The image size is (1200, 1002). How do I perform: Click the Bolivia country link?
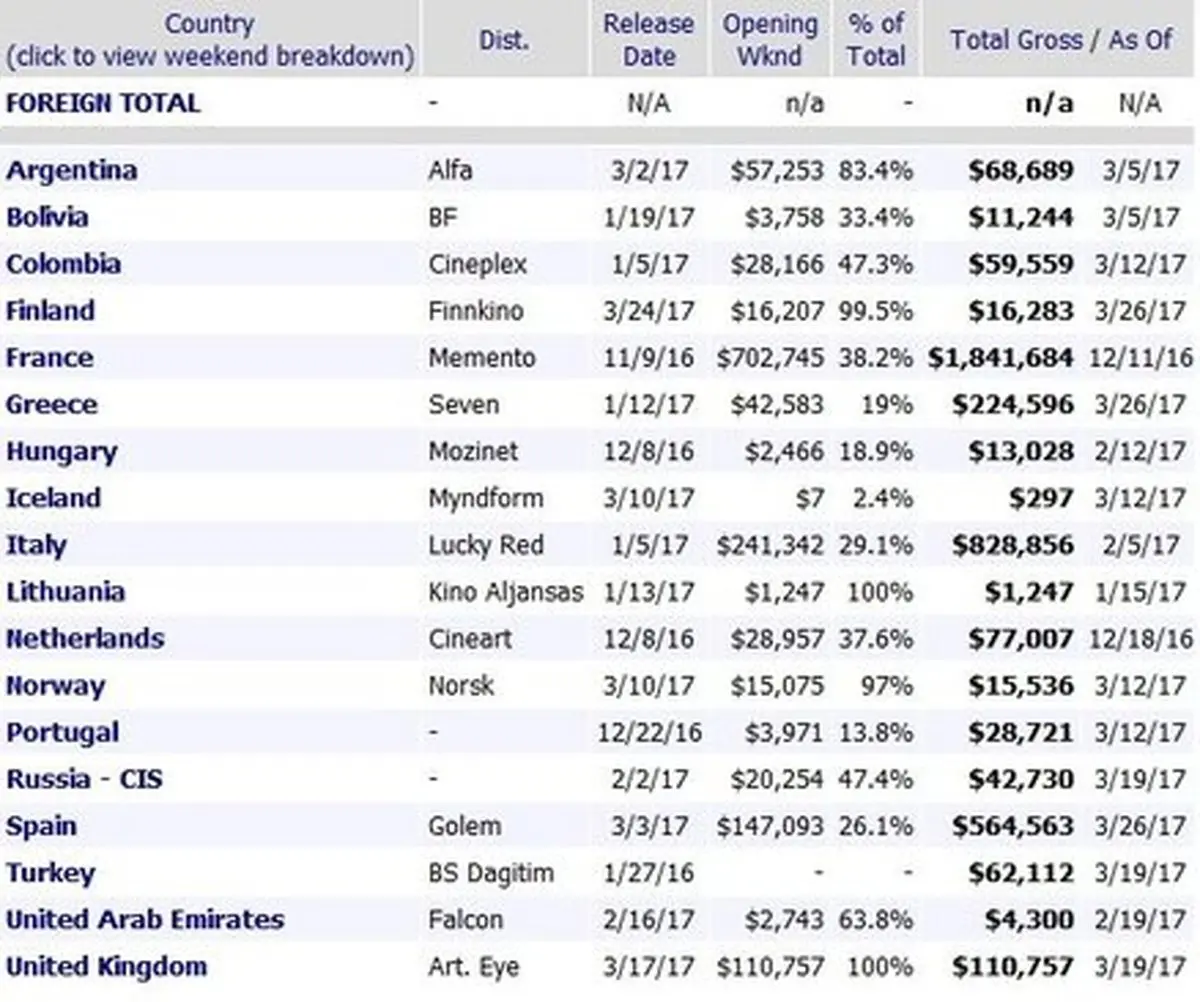[47, 217]
